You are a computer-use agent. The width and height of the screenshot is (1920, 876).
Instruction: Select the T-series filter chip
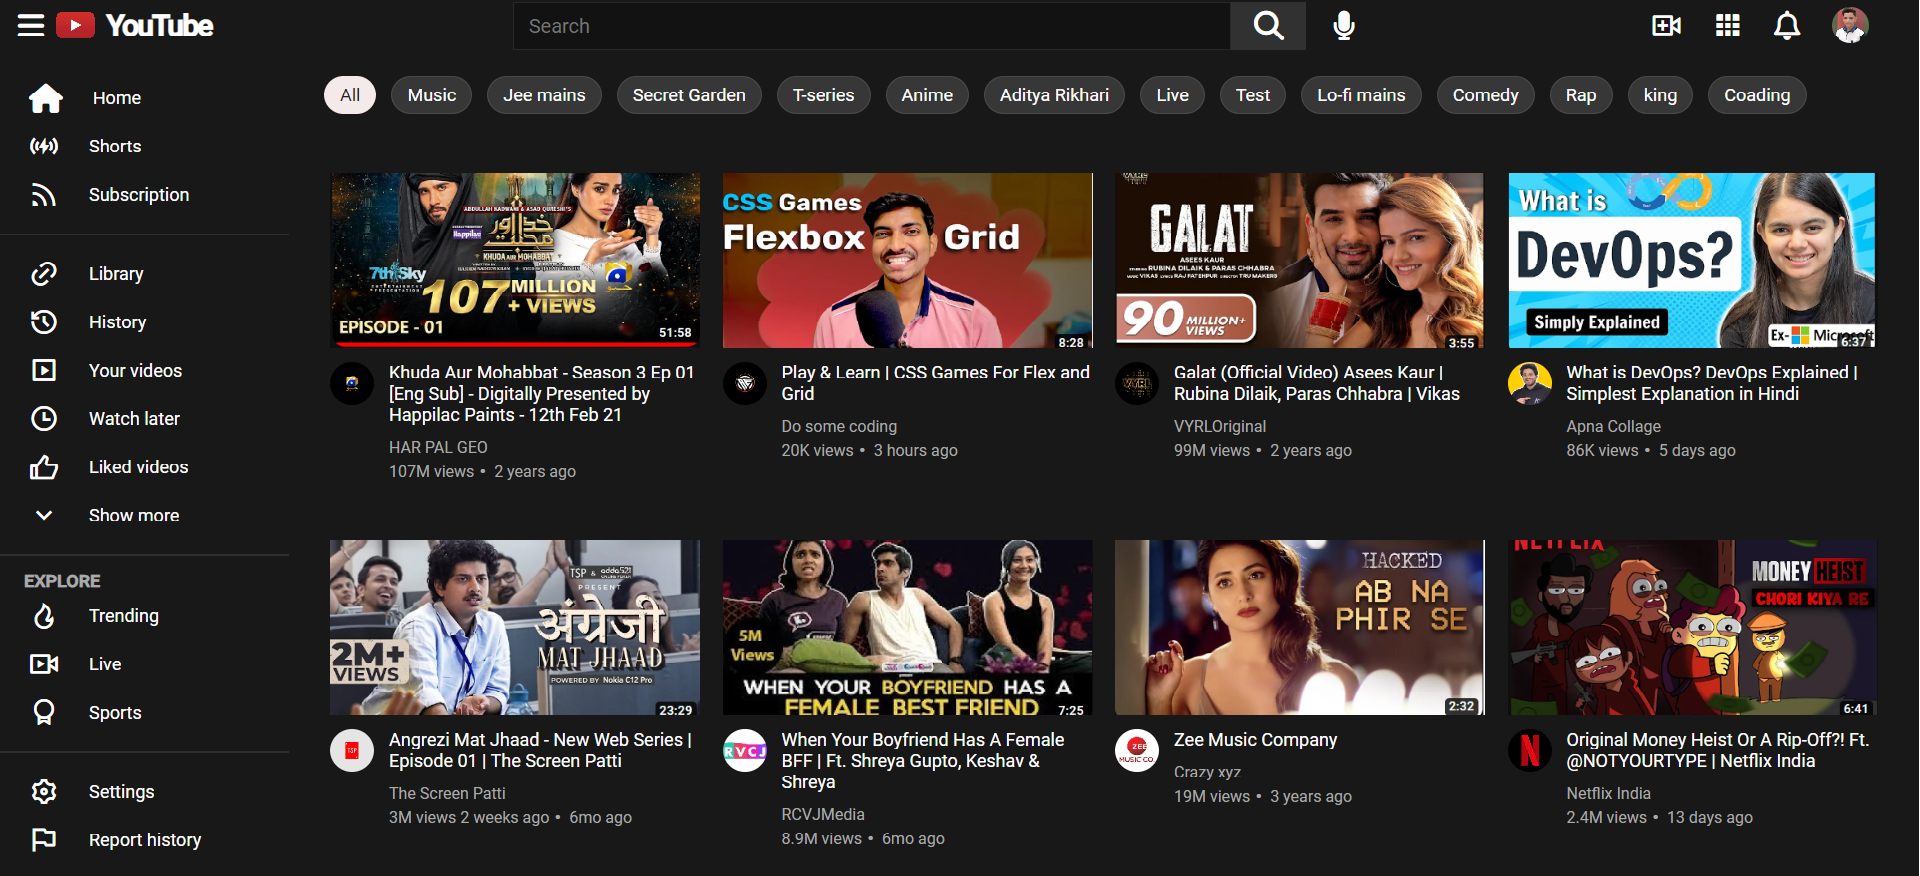pos(824,95)
